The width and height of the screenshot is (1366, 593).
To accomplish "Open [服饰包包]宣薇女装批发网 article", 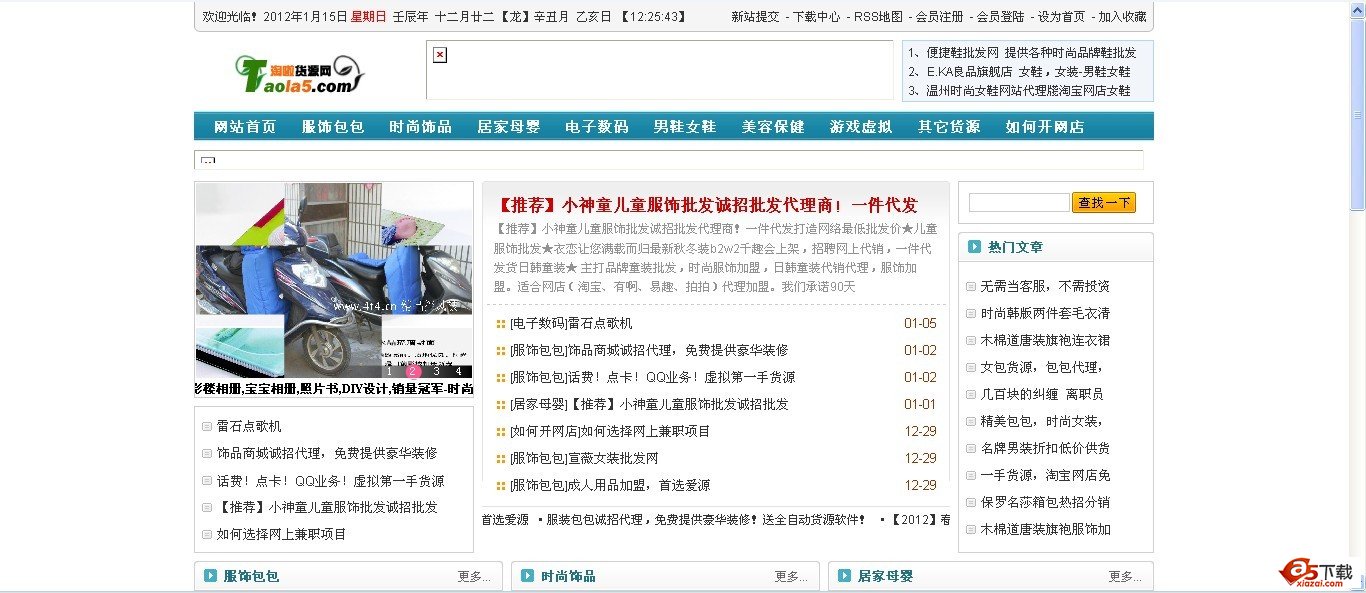I will coord(584,458).
